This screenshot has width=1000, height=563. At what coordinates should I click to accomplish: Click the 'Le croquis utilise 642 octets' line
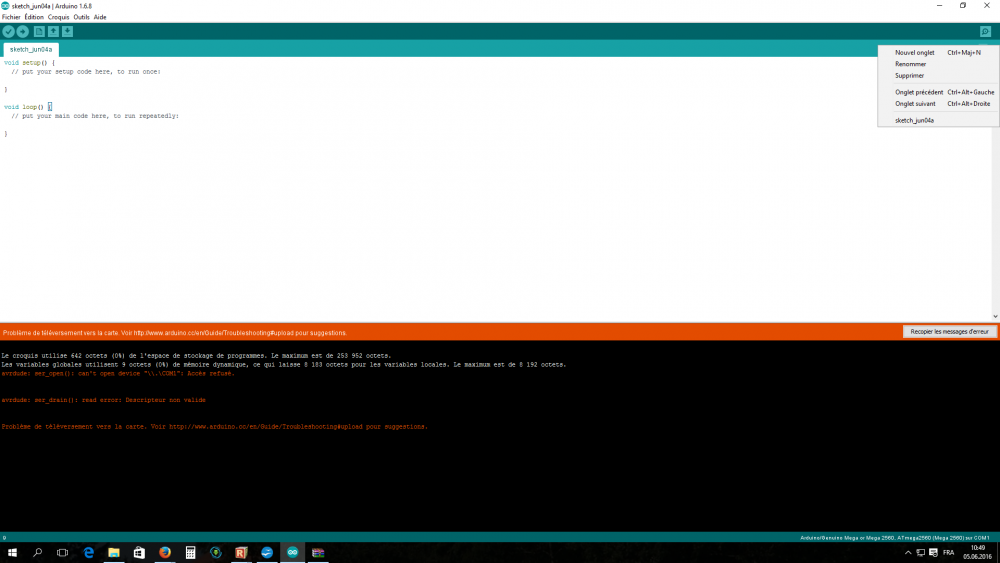pyautogui.click(x=196, y=356)
